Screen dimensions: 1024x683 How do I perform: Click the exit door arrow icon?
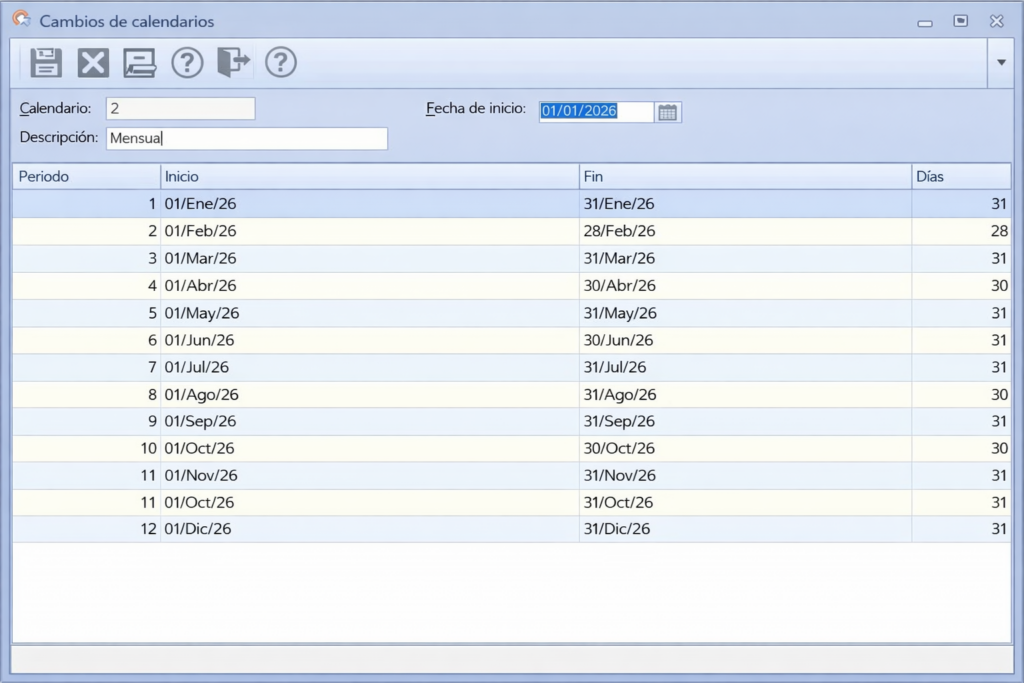(234, 62)
